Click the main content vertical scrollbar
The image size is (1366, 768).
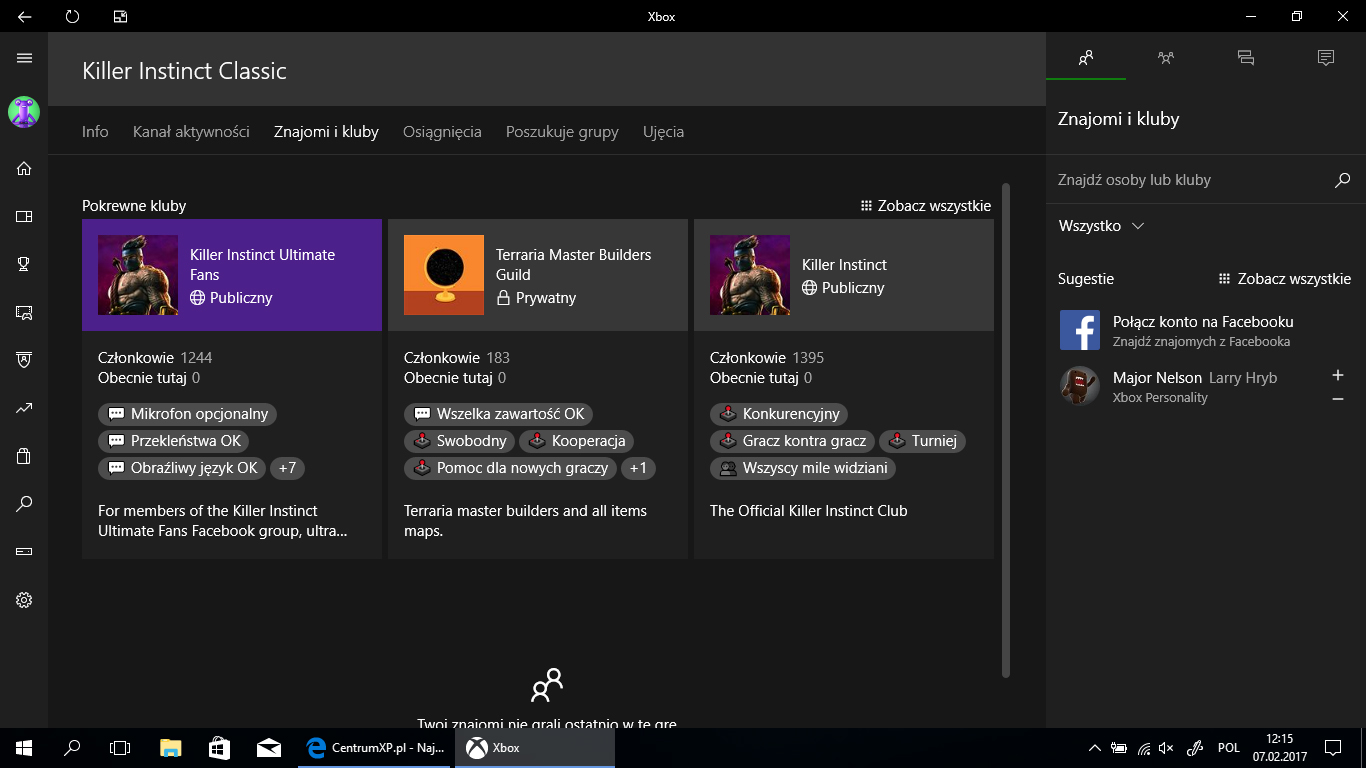(1006, 430)
